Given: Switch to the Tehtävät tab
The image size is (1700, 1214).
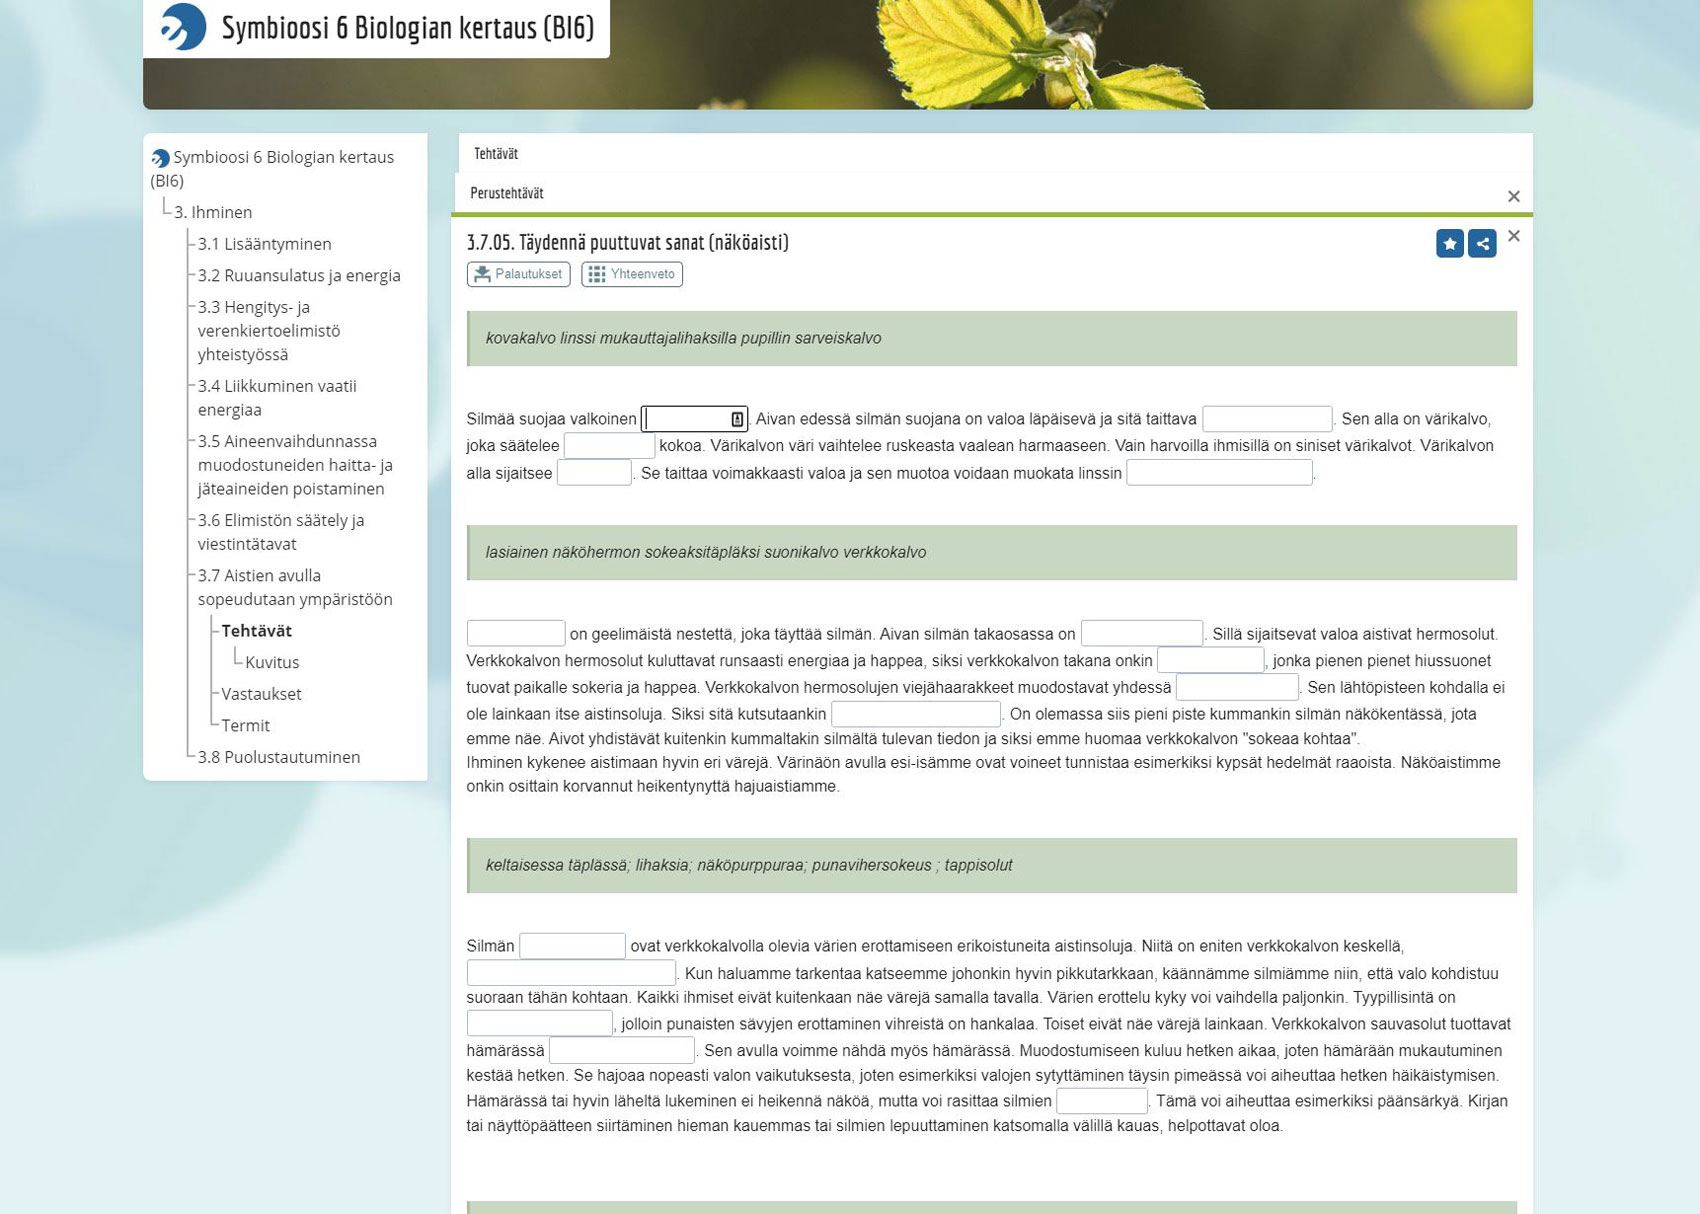Looking at the screenshot, I should tap(496, 154).
